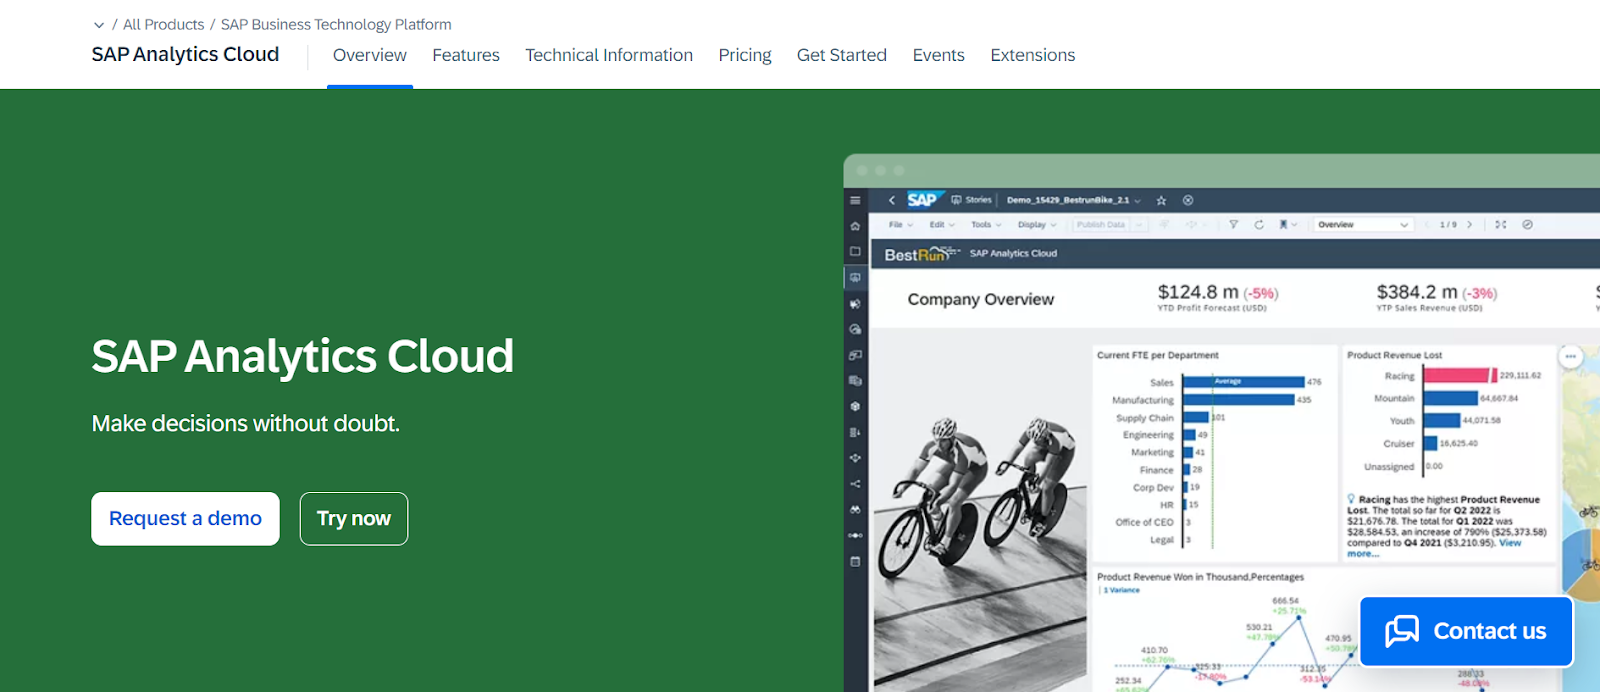
Task: Open the File menu dropdown in the story
Action: click(901, 225)
